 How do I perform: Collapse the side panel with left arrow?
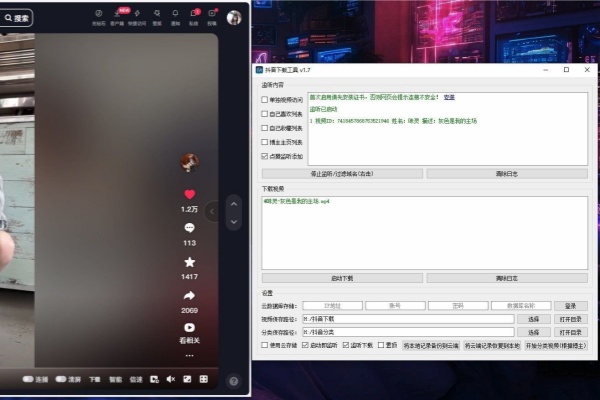tap(210, 212)
